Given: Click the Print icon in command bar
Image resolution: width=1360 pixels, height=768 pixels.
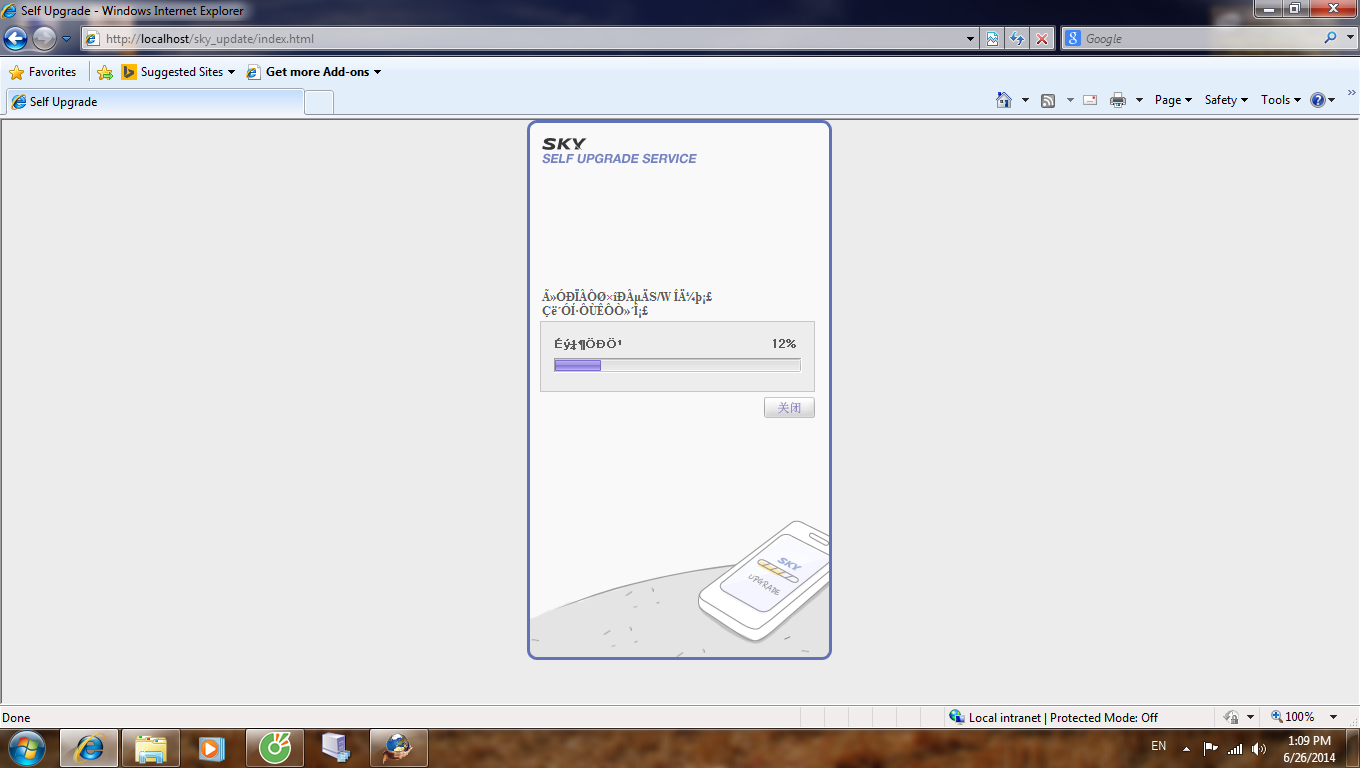Looking at the screenshot, I should [x=1118, y=100].
